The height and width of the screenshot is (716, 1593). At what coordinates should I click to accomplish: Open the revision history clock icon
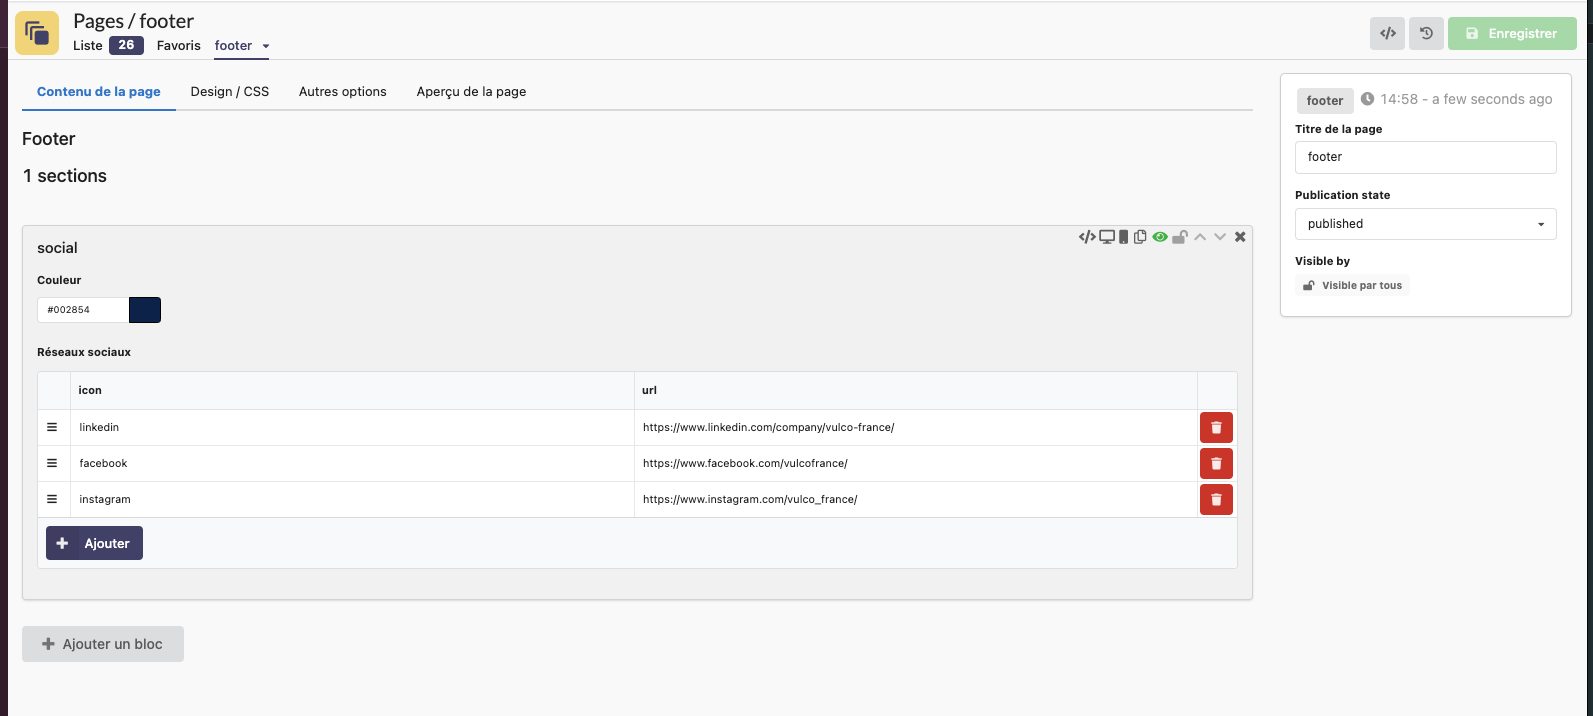(1426, 33)
